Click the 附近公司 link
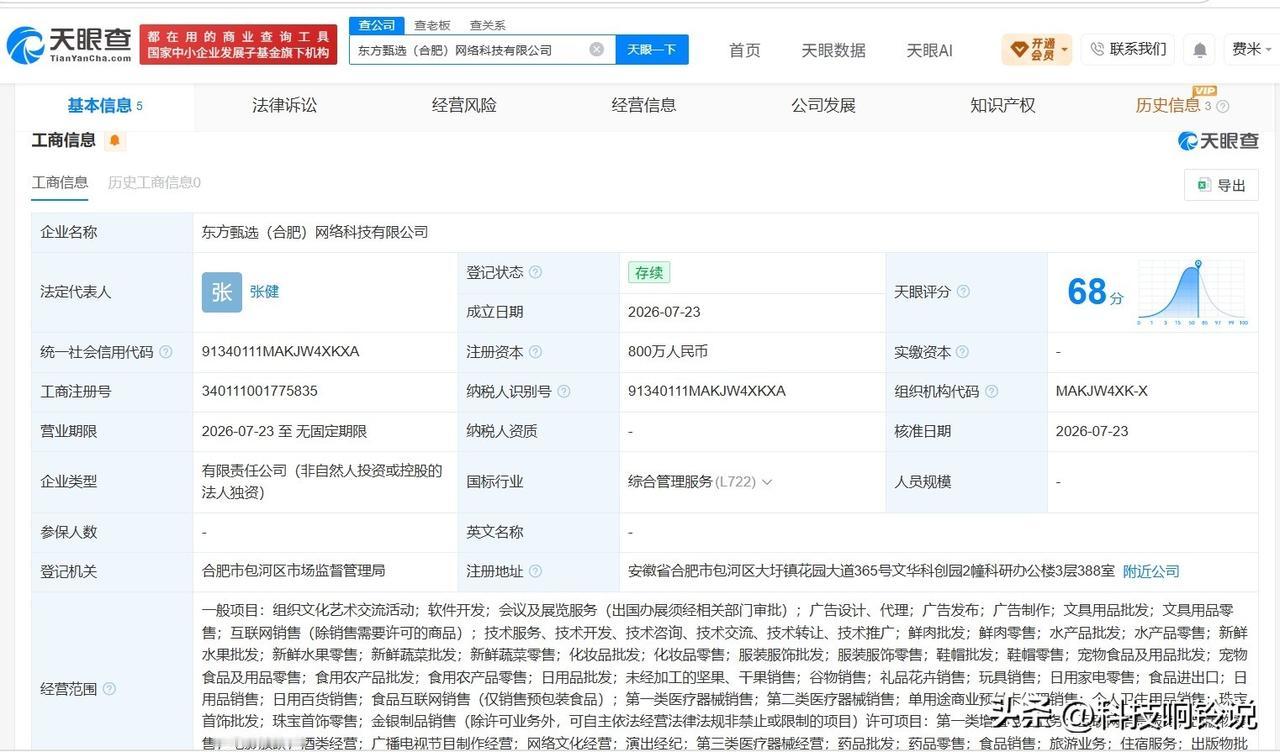This screenshot has height=752, width=1280. coord(1151,571)
